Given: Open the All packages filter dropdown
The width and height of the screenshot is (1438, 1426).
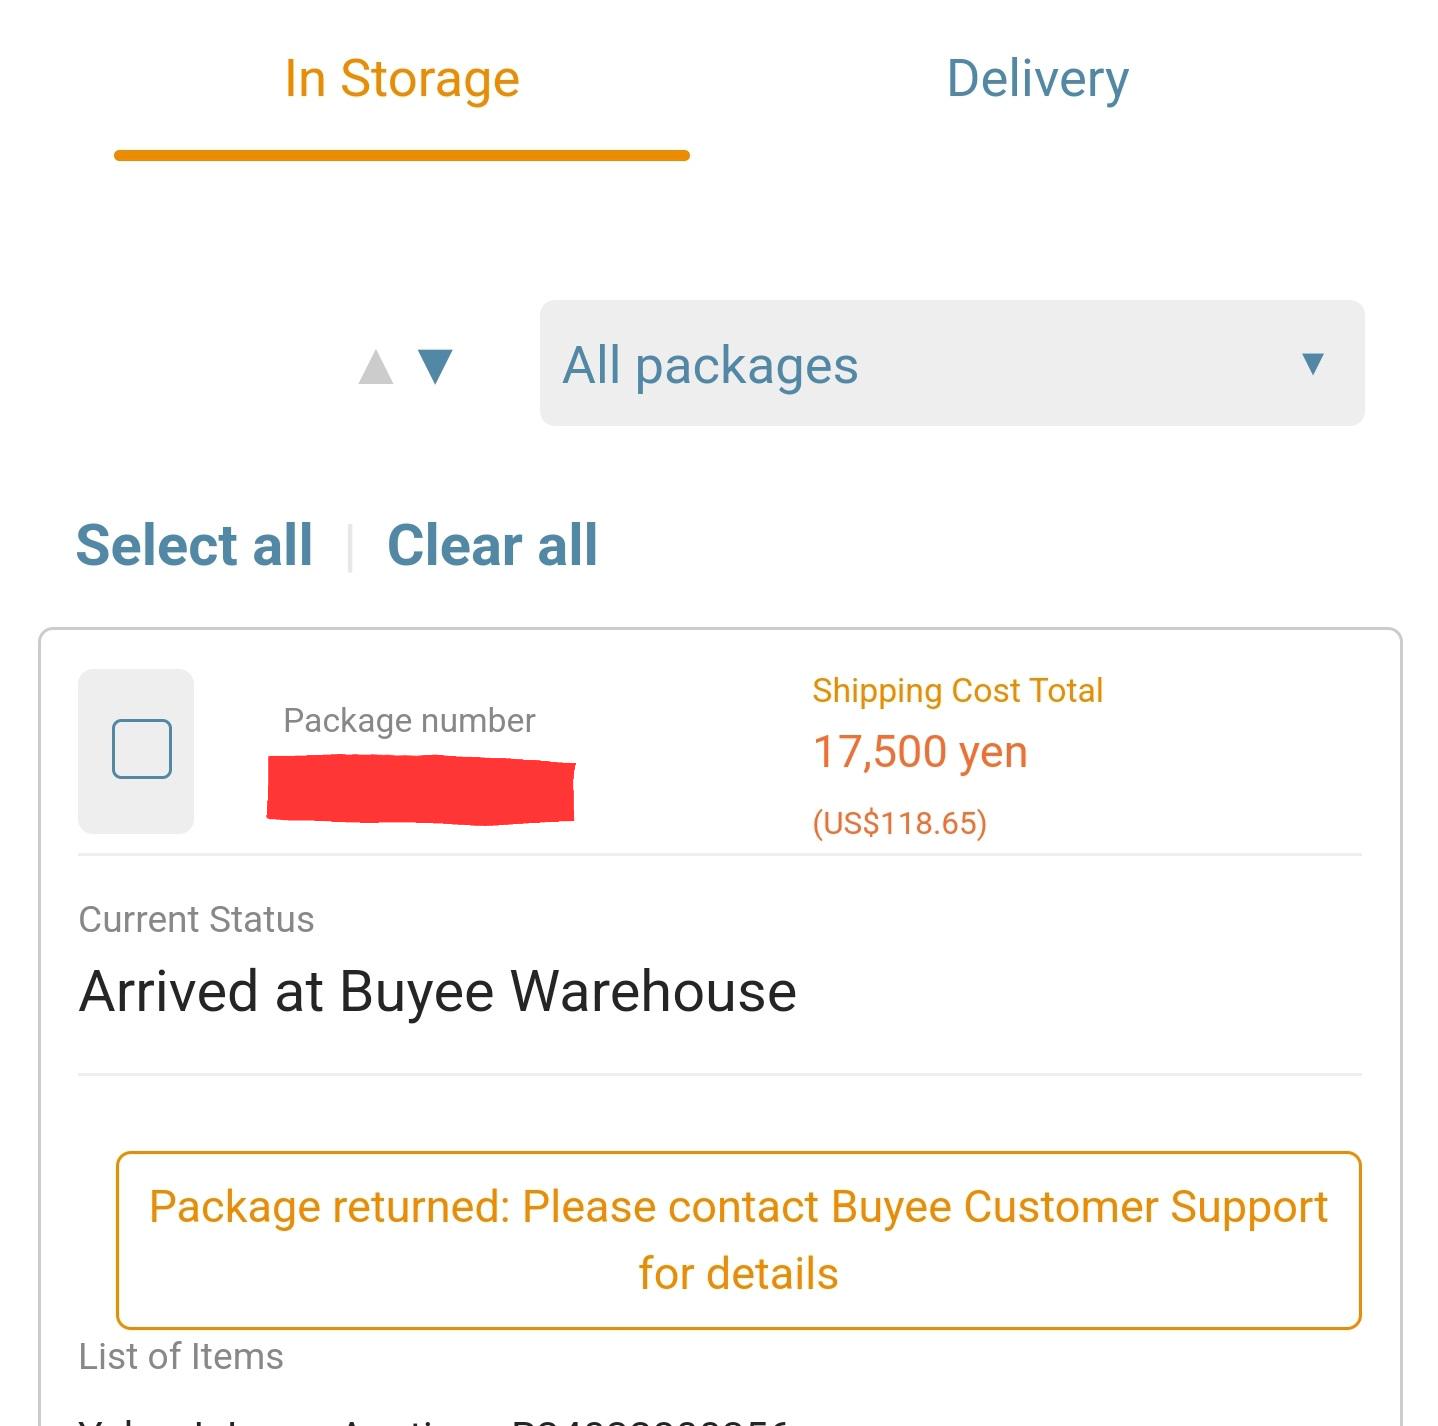Looking at the screenshot, I should pyautogui.click(x=950, y=365).
